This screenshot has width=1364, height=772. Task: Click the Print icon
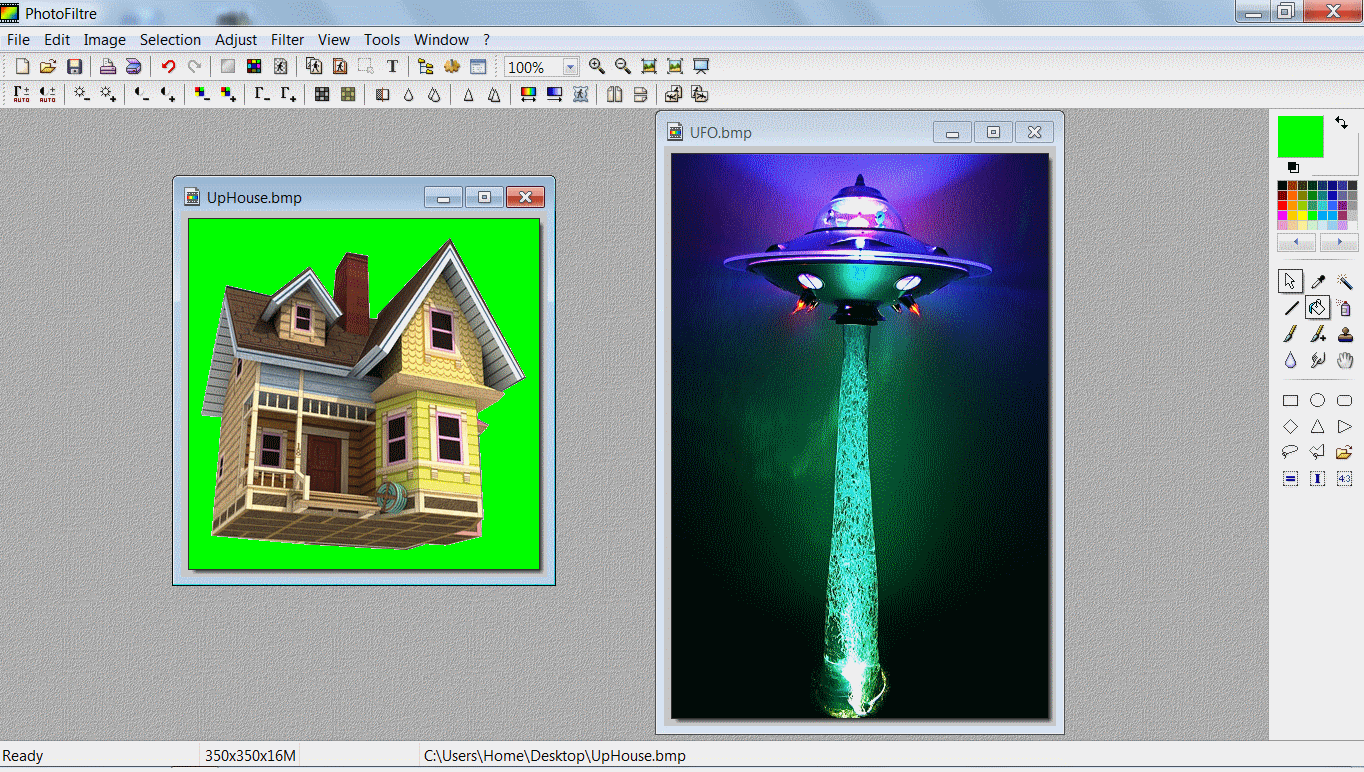tap(108, 67)
